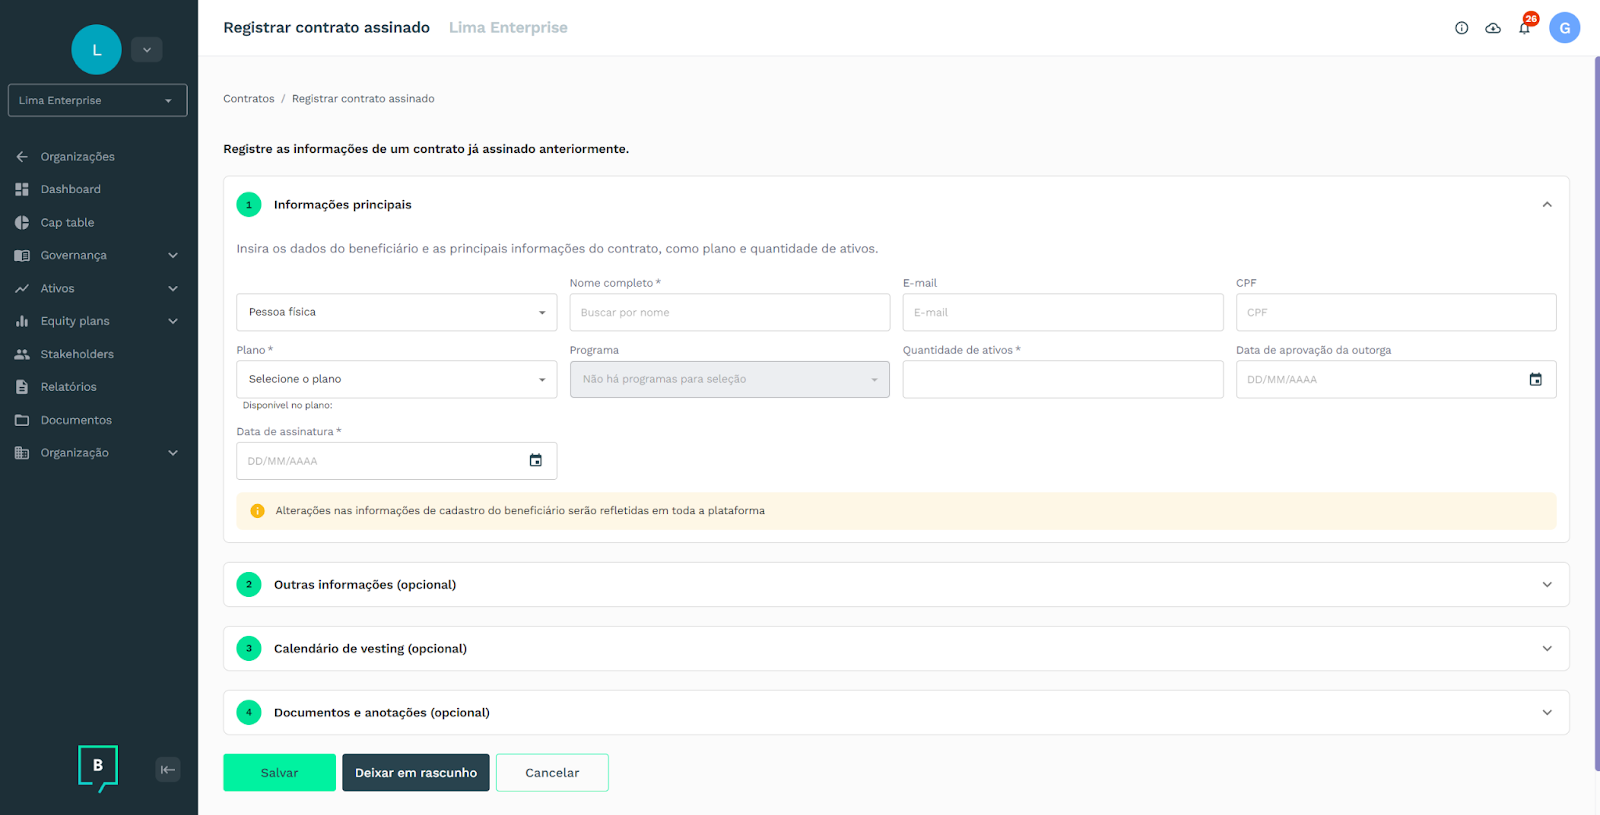Click the Lima Enterprise L avatar
This screenshot has width=1600, height=815.
[x=96, y=50]
